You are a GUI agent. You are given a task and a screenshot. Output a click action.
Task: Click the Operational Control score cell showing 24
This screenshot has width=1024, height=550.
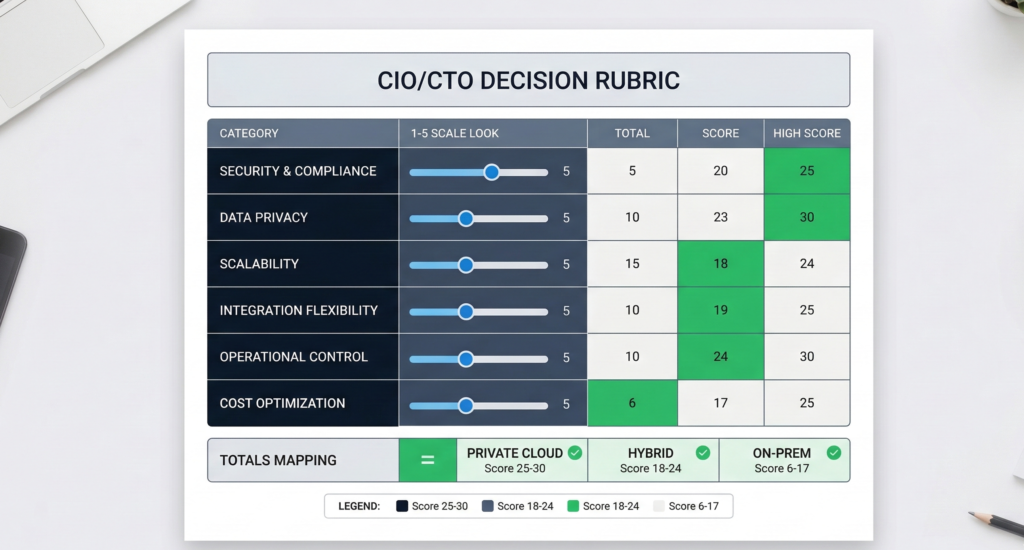click(x=720, y=357)
